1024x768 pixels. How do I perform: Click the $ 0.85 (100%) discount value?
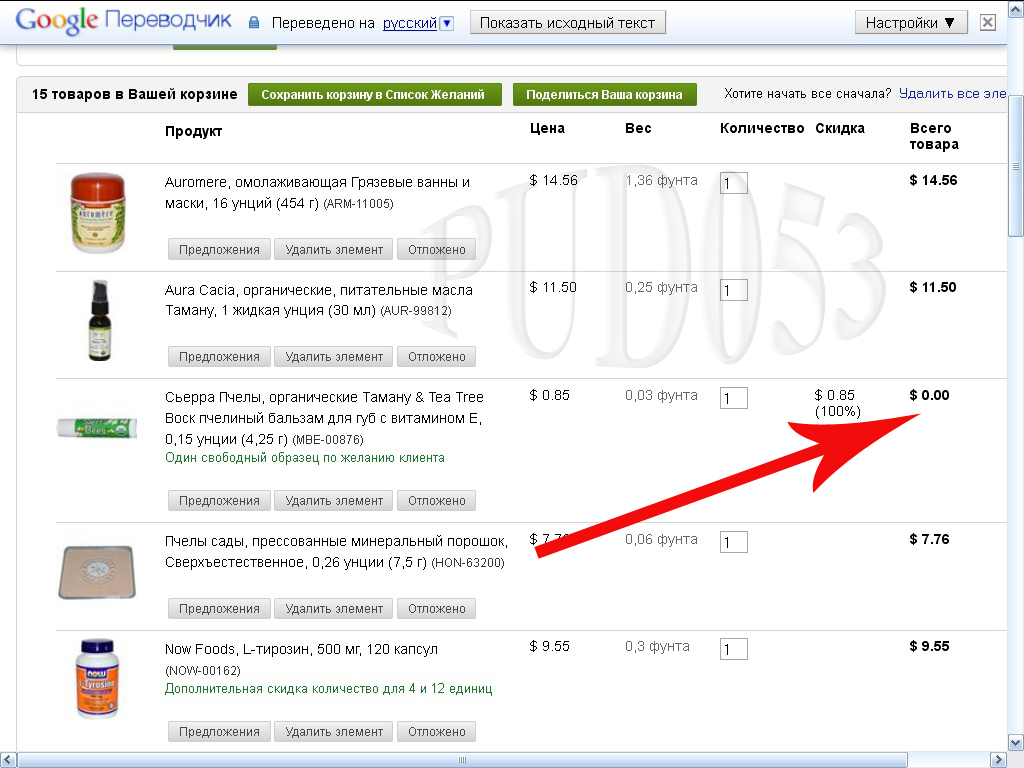pyautogui.click(x=837, y=403)
